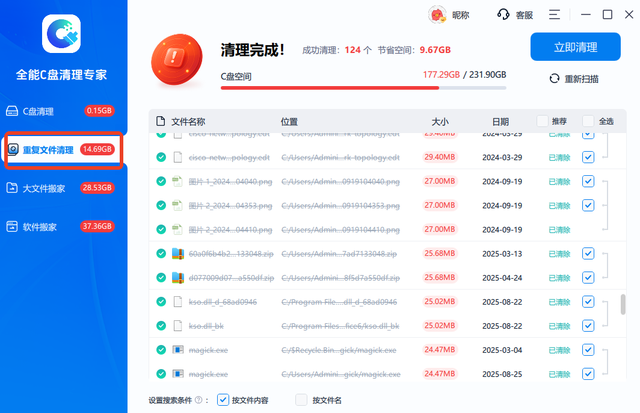Sort by the 大小 column header
This screenshot has width=640, height=413.
pyautogui.click(x=440, y=122)
